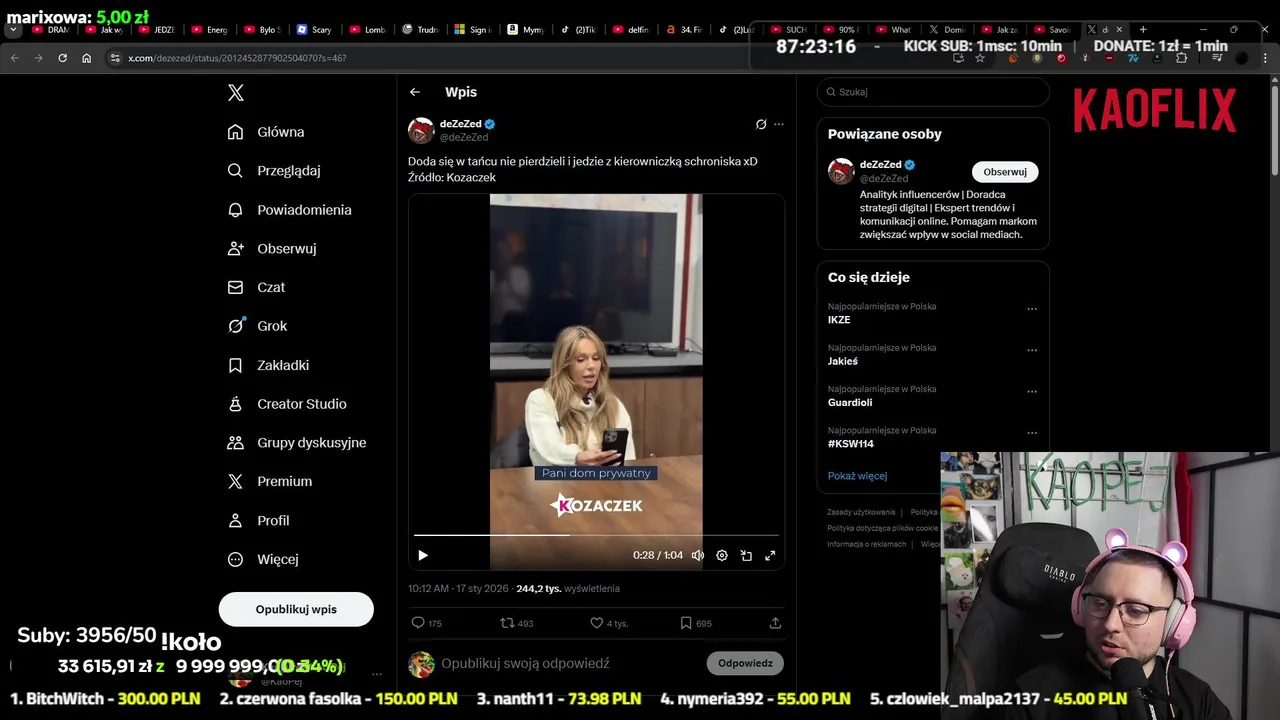Viewport: 1280px width, 720px height.
Task: Open tab search dropdown arrow
Action: click(13, 30)
